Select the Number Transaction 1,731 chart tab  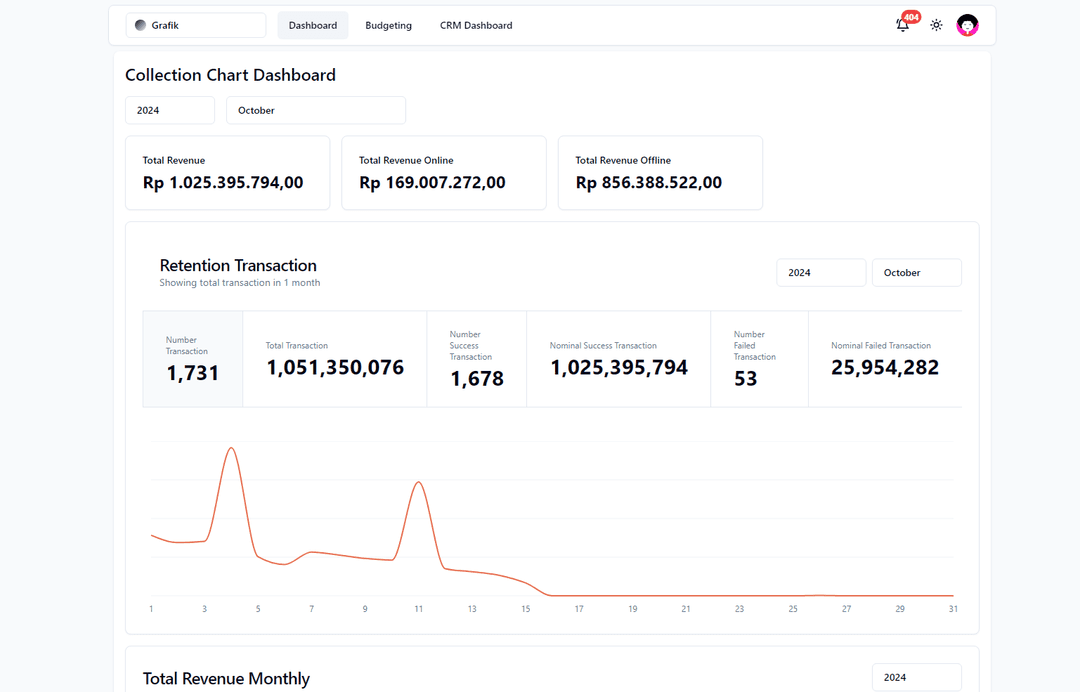click(x=193, y=359)
